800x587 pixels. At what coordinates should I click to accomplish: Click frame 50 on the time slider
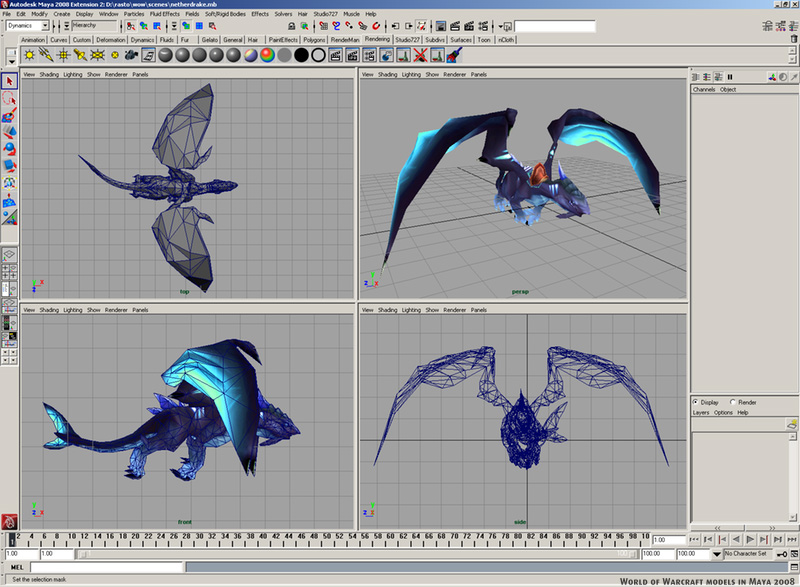pyautogui.click(x=327, y=539)
